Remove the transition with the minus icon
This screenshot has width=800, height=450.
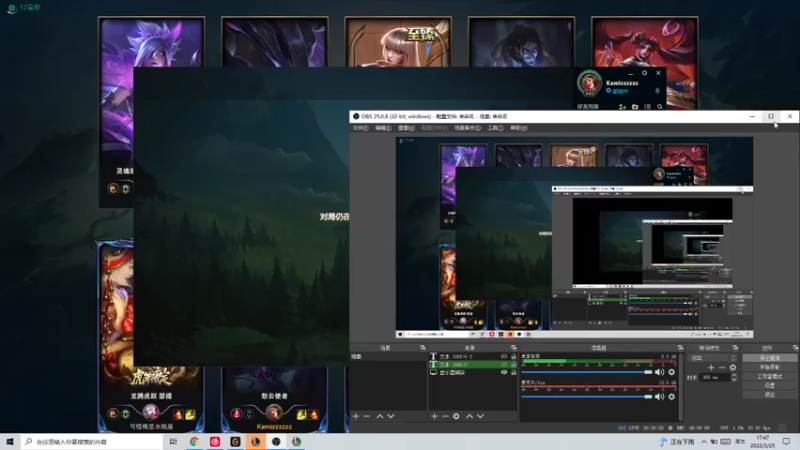click(x=722, y=367)
